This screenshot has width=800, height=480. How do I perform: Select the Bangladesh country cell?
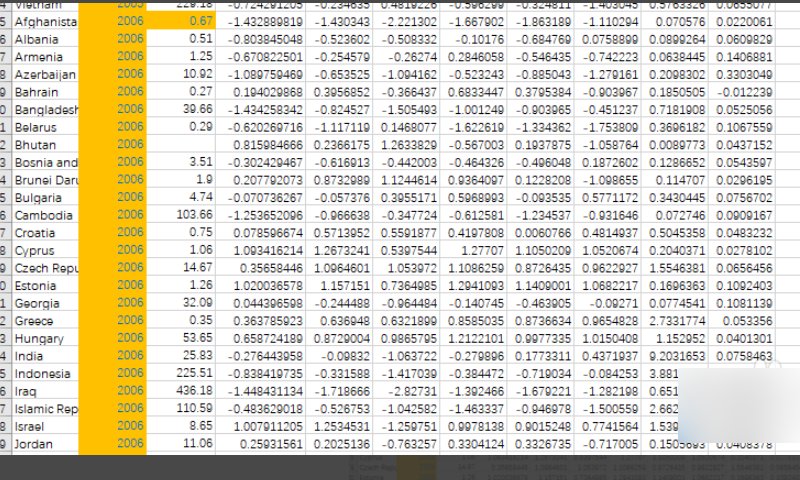point(43,109)
